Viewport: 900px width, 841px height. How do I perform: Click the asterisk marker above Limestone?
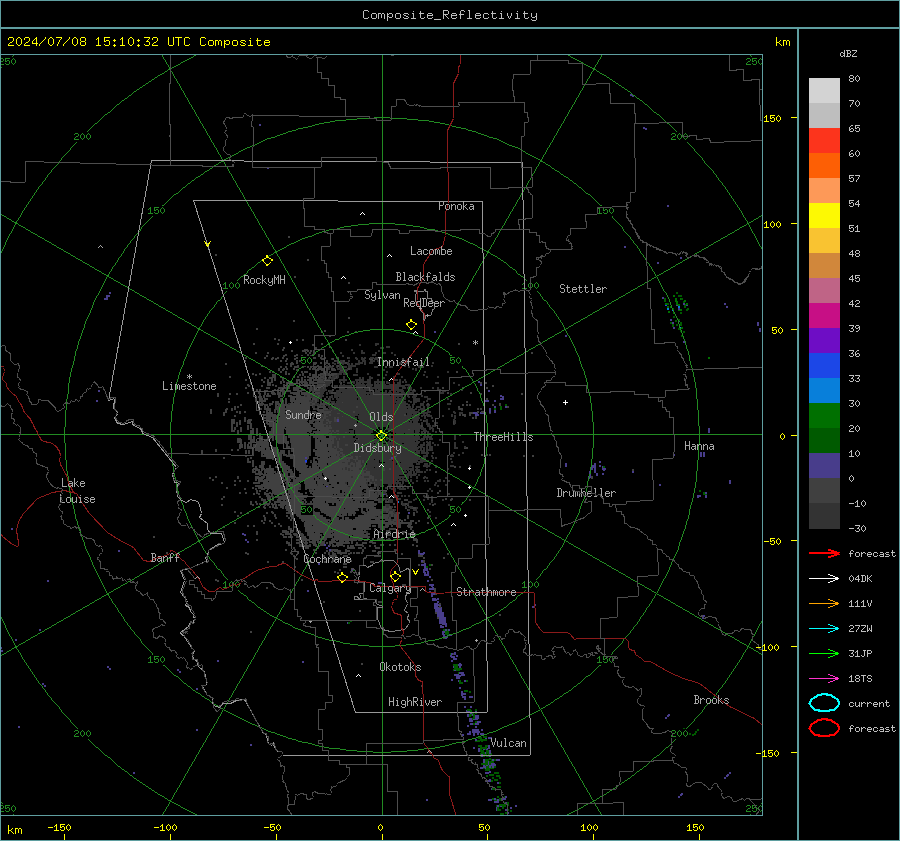click(189, 377)
